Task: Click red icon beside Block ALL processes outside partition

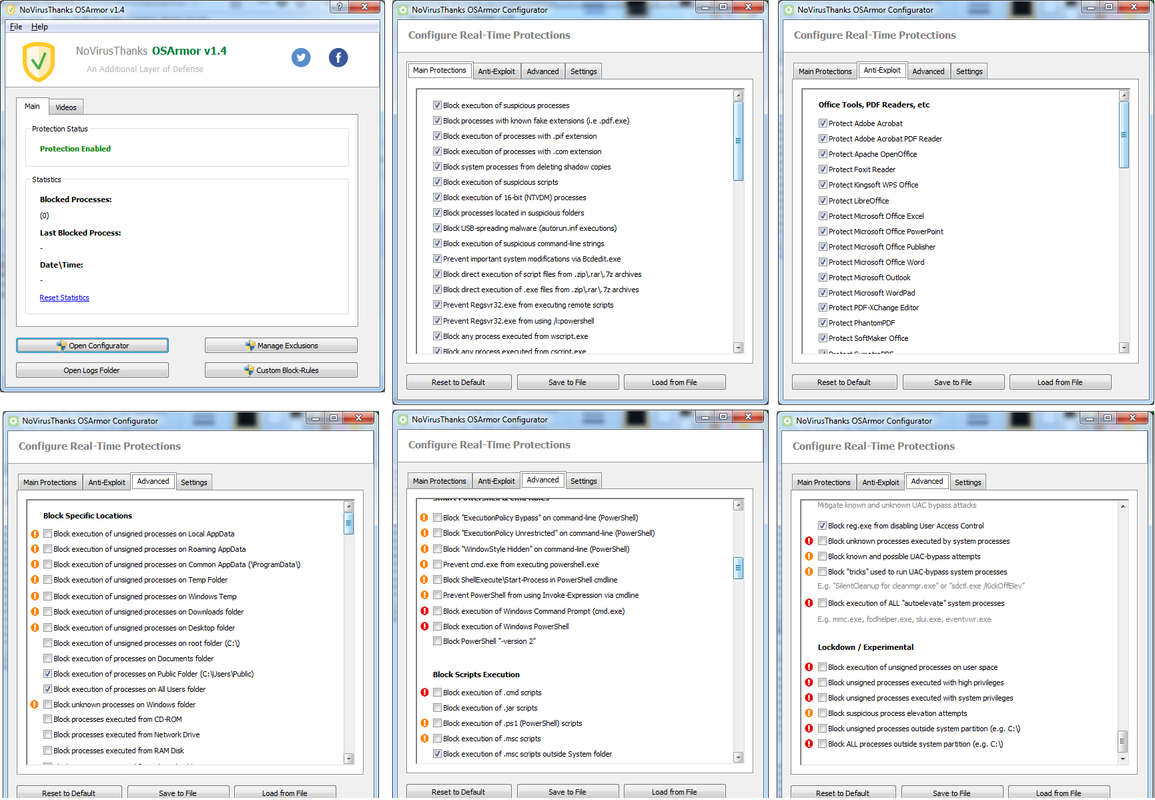Action: (810, 744)
